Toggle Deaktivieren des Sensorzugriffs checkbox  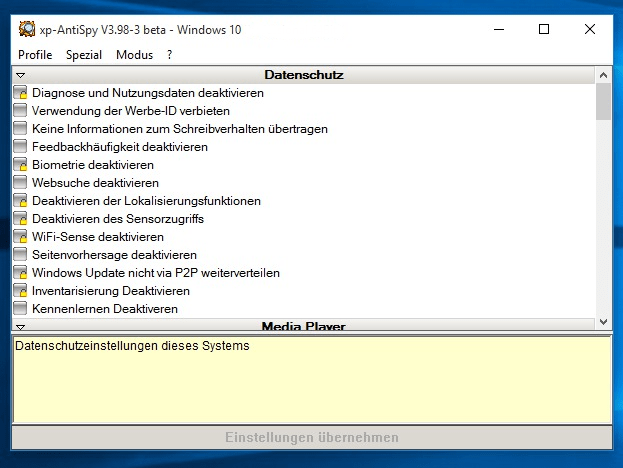click(20, 218)
